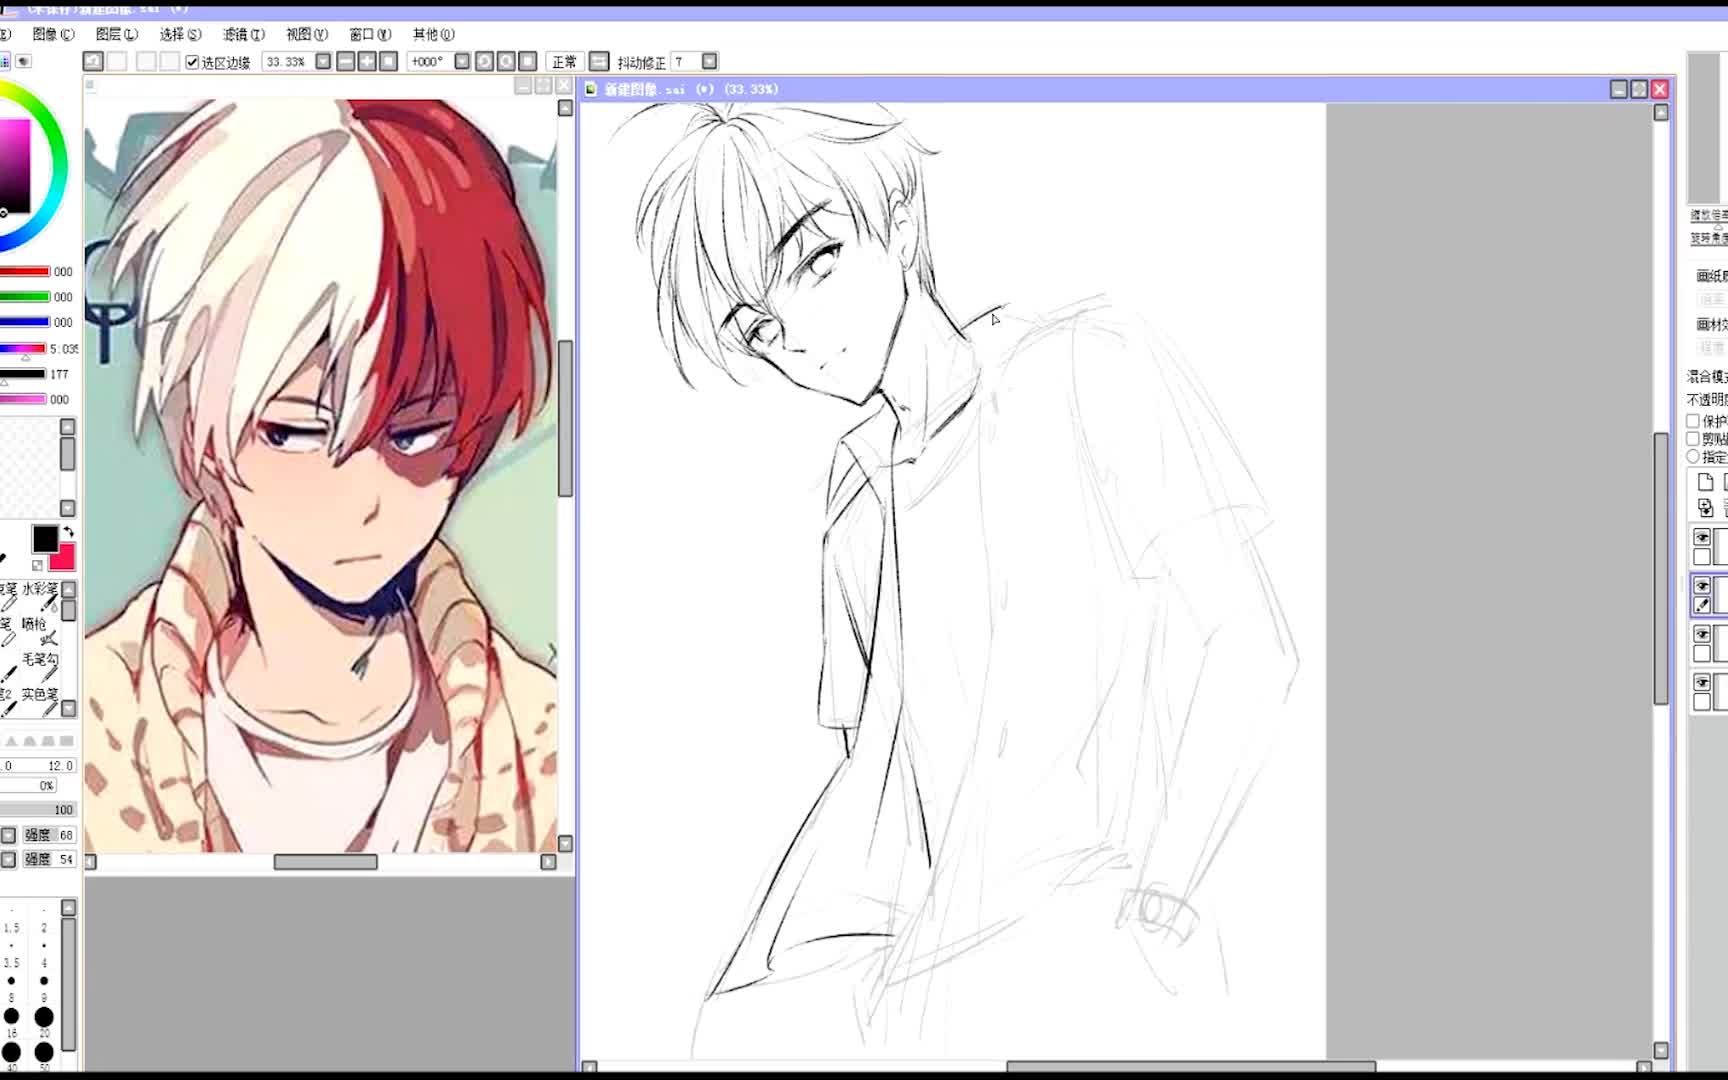
Task: Open the 其他(O) menu
Action: [x=433, y=34]
